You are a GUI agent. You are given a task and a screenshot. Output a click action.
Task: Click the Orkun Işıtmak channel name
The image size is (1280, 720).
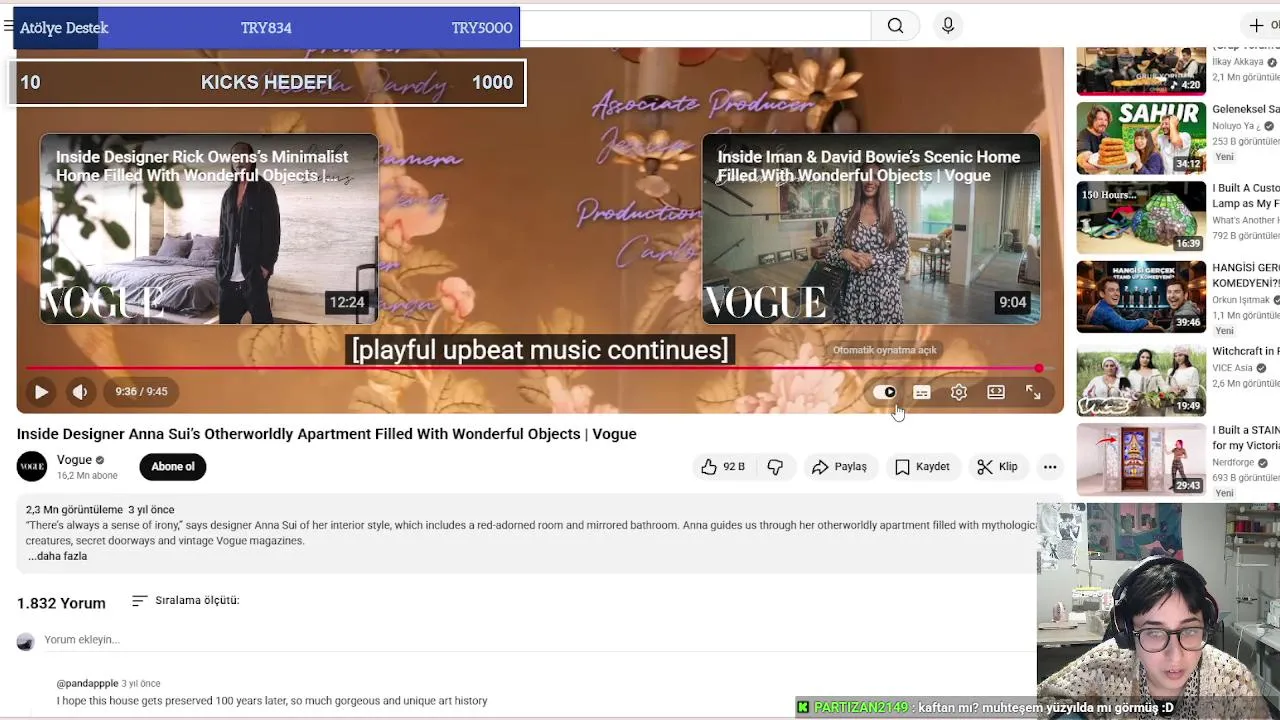coord(1240,300)
